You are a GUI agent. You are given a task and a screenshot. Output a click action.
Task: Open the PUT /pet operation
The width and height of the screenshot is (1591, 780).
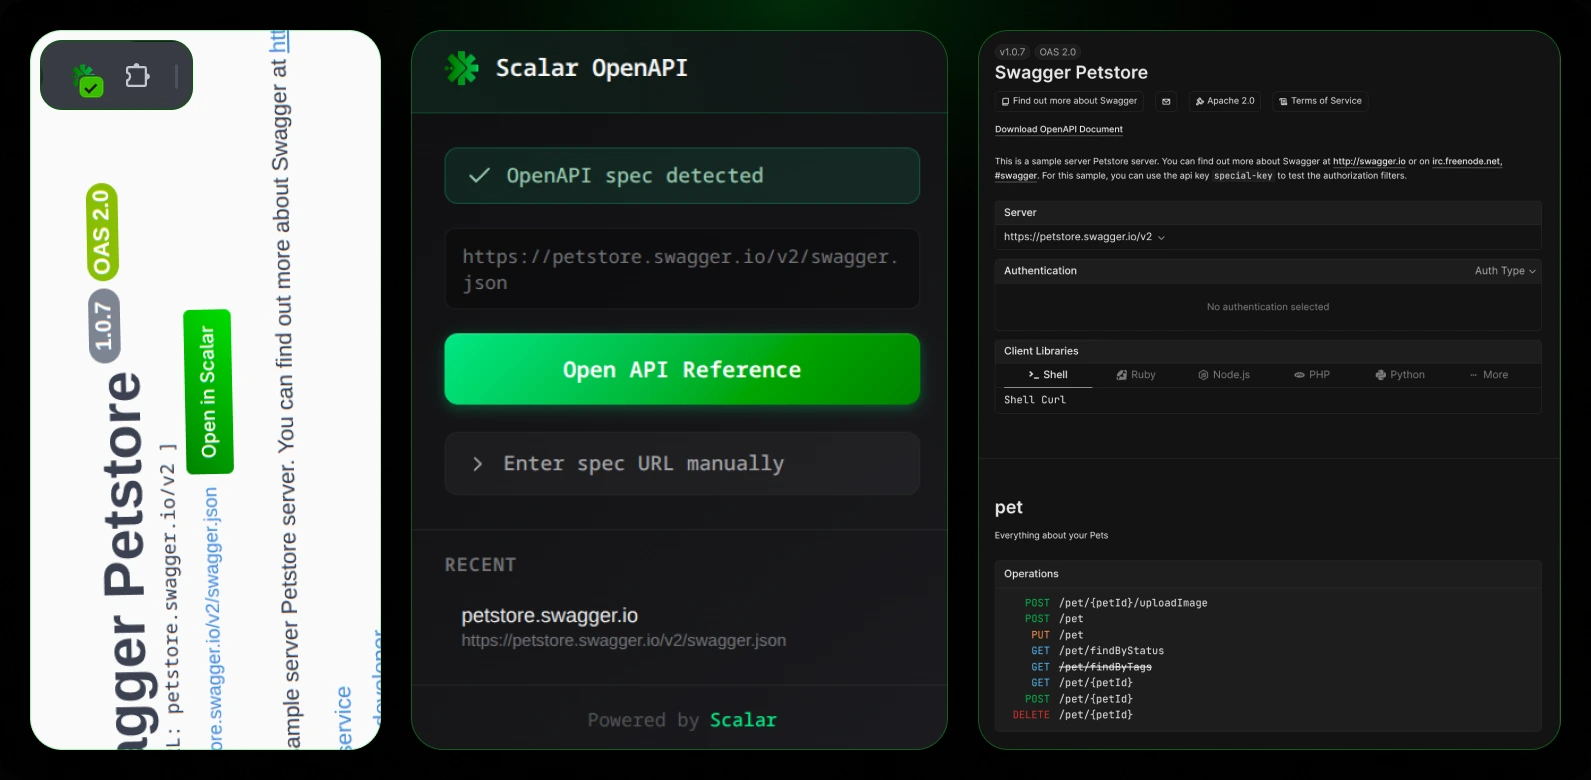1057,635
